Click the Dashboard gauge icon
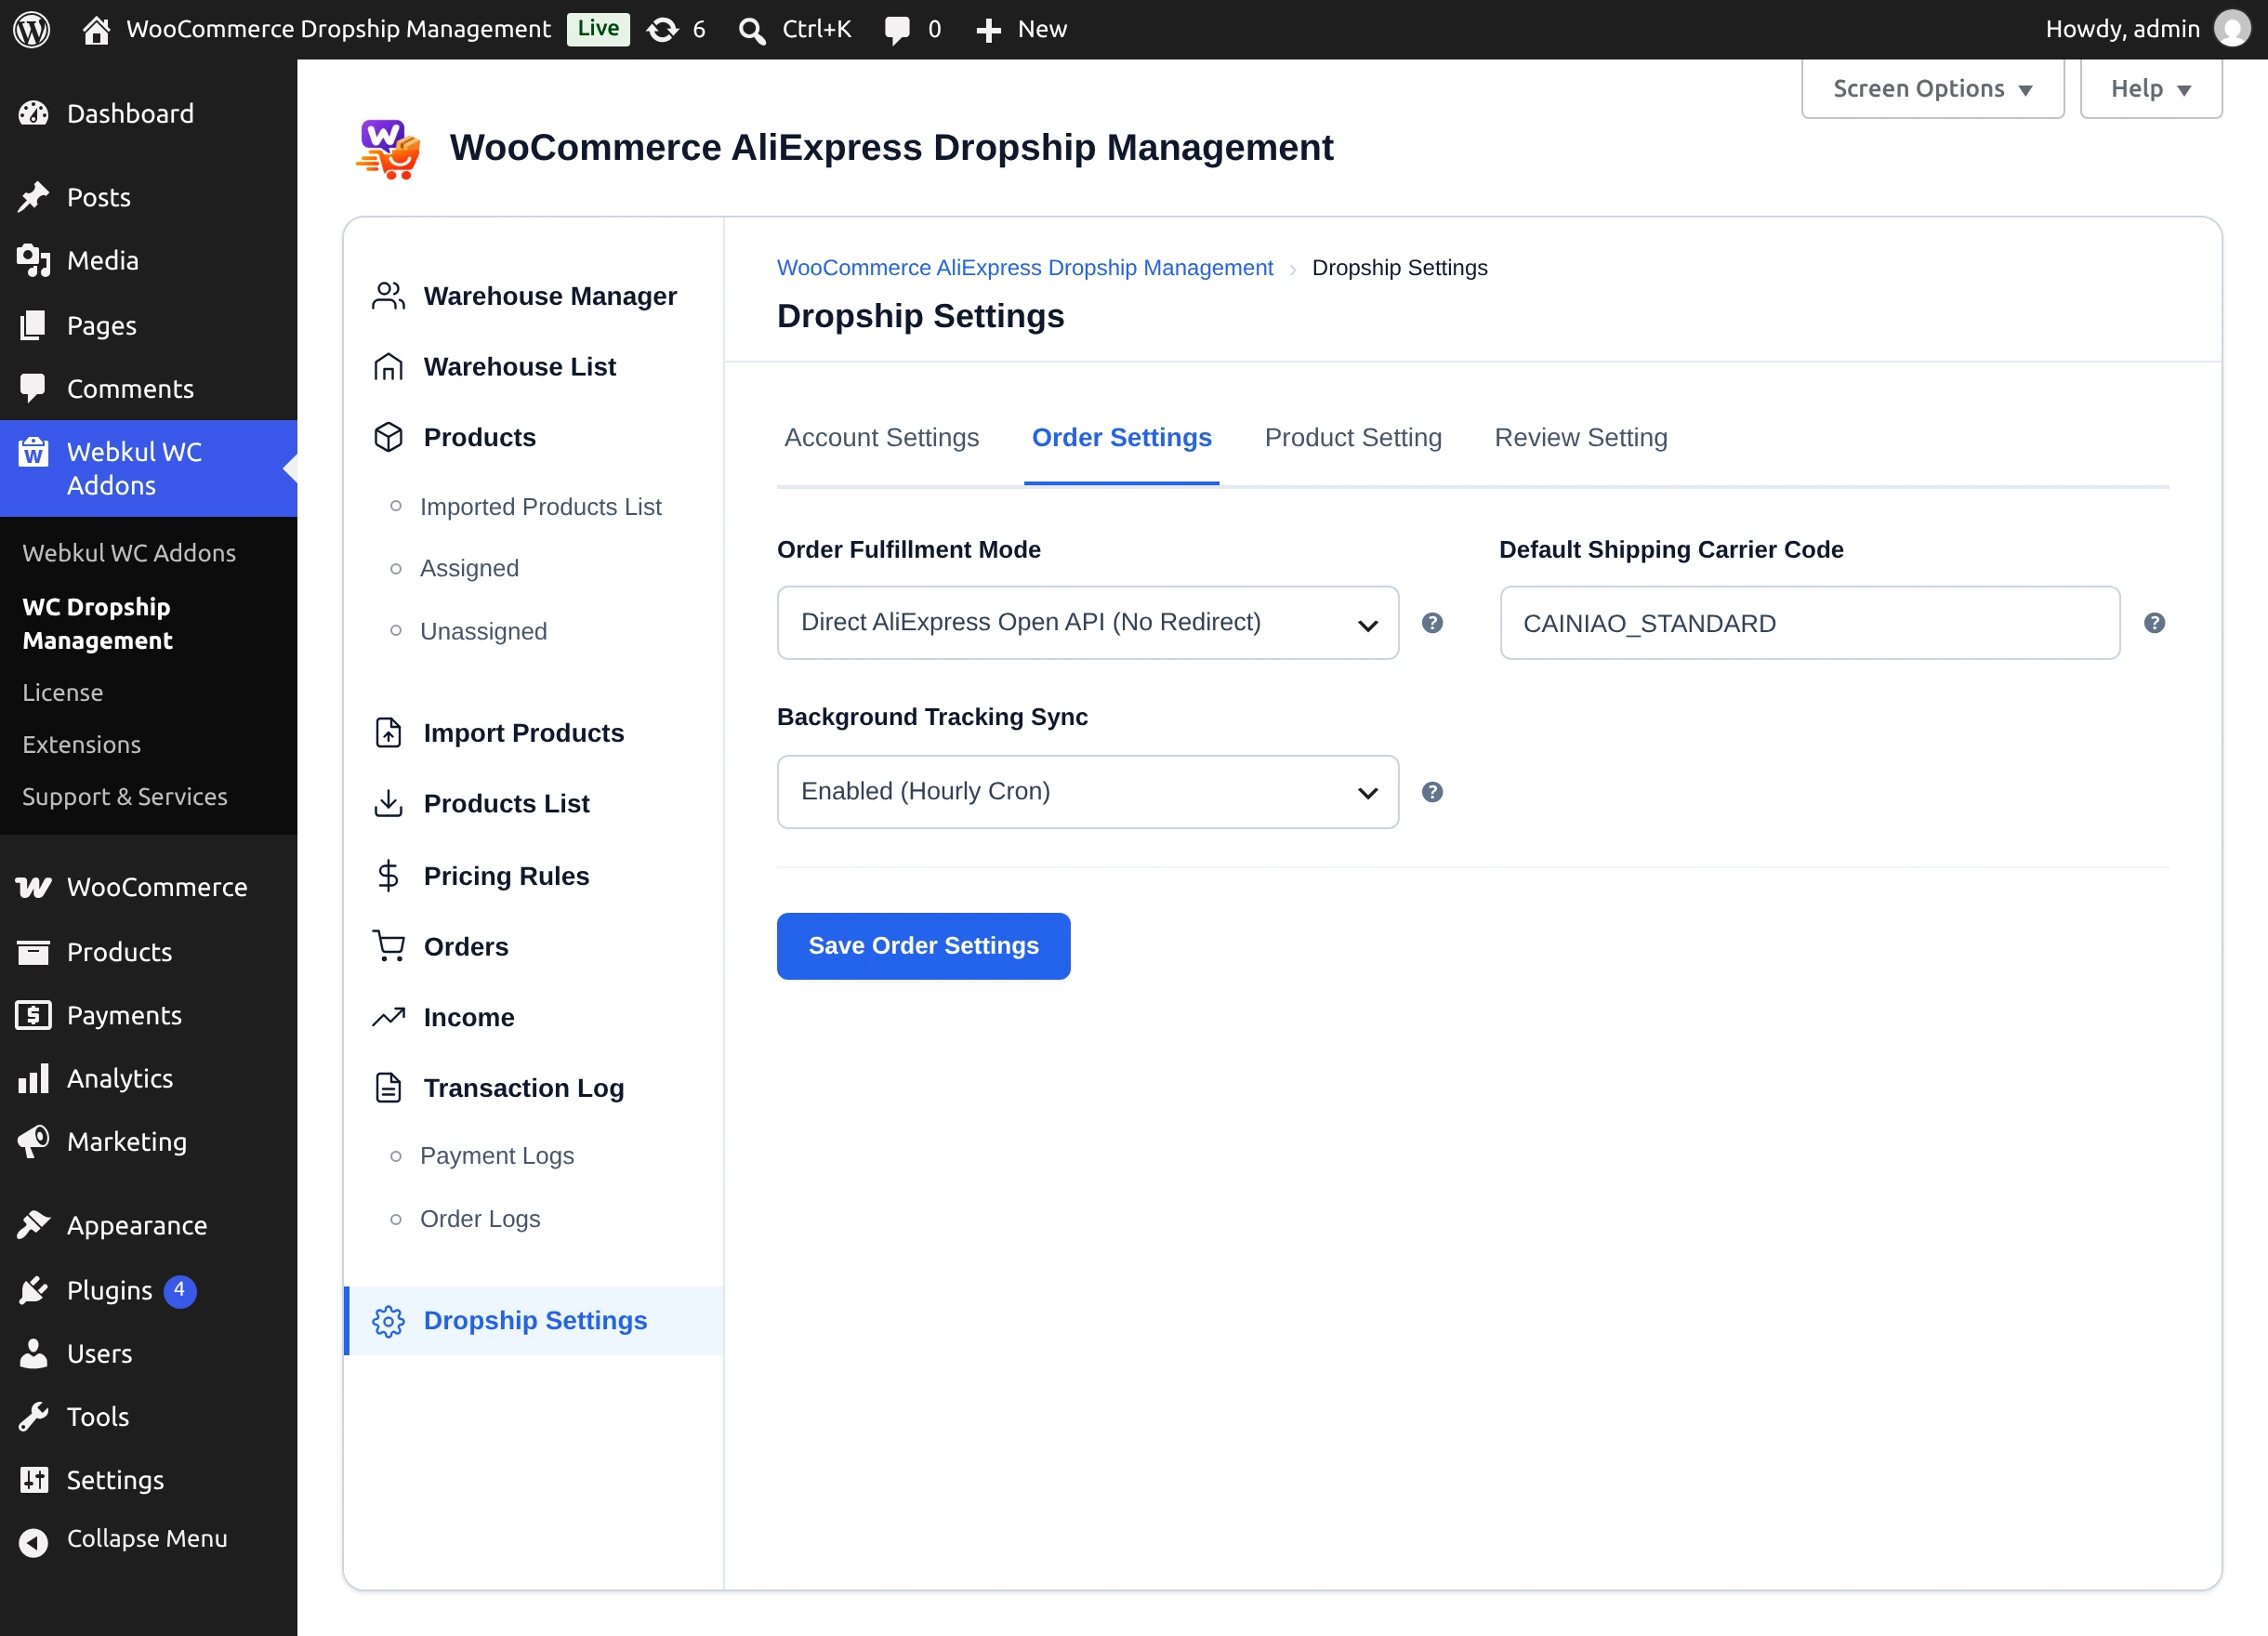 (x=33, y=113)
